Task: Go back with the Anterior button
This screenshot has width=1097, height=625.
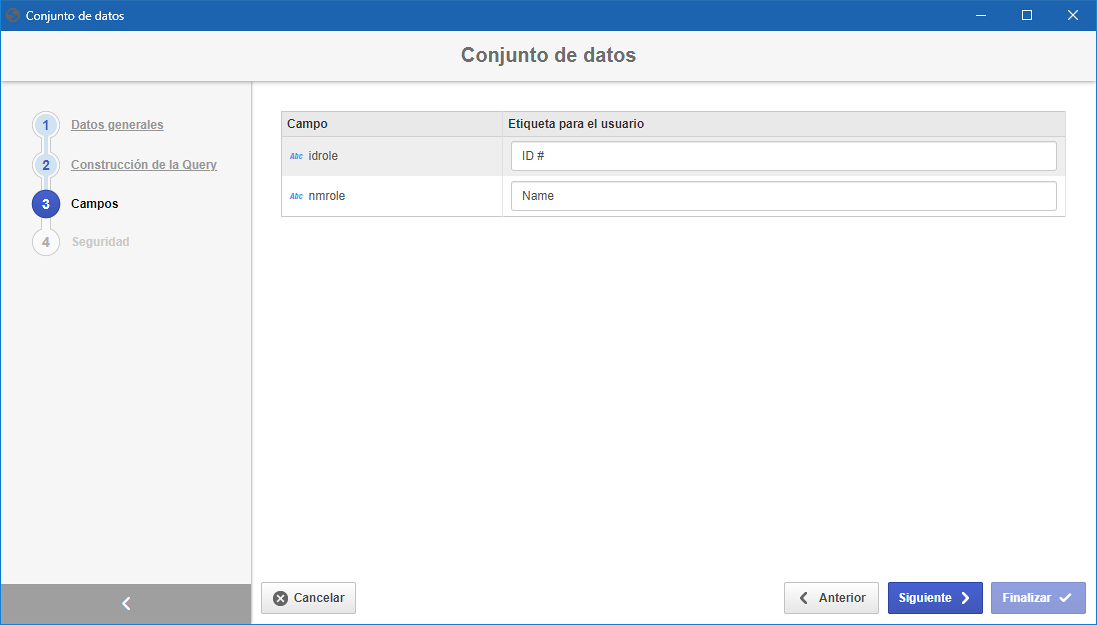Action: [831, 598]
